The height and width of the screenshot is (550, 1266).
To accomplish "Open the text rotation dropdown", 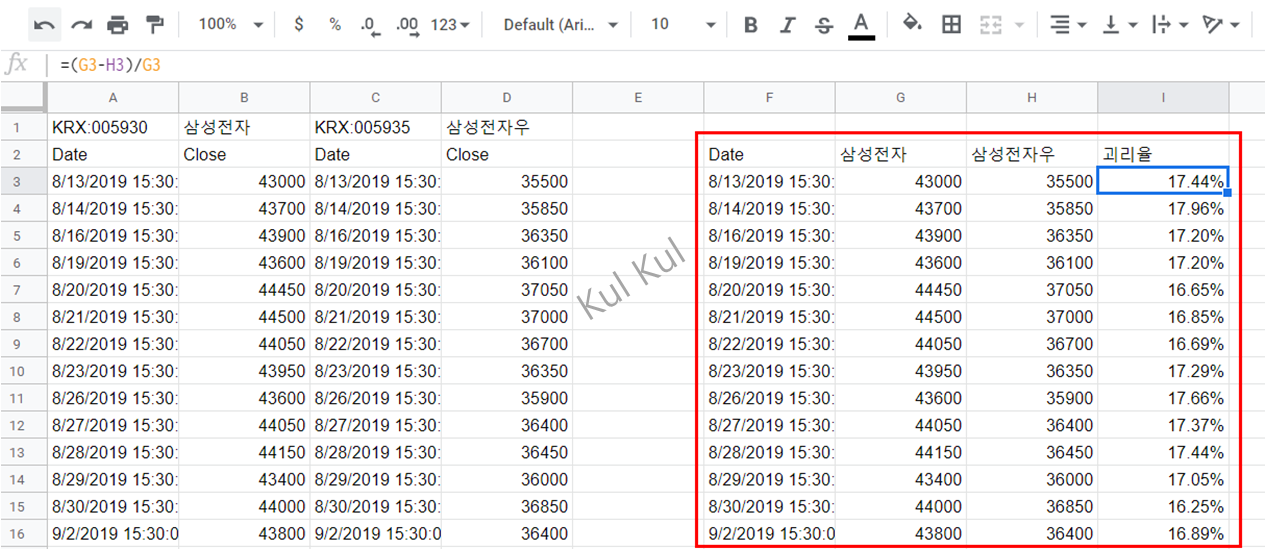I will (1220, 25).
